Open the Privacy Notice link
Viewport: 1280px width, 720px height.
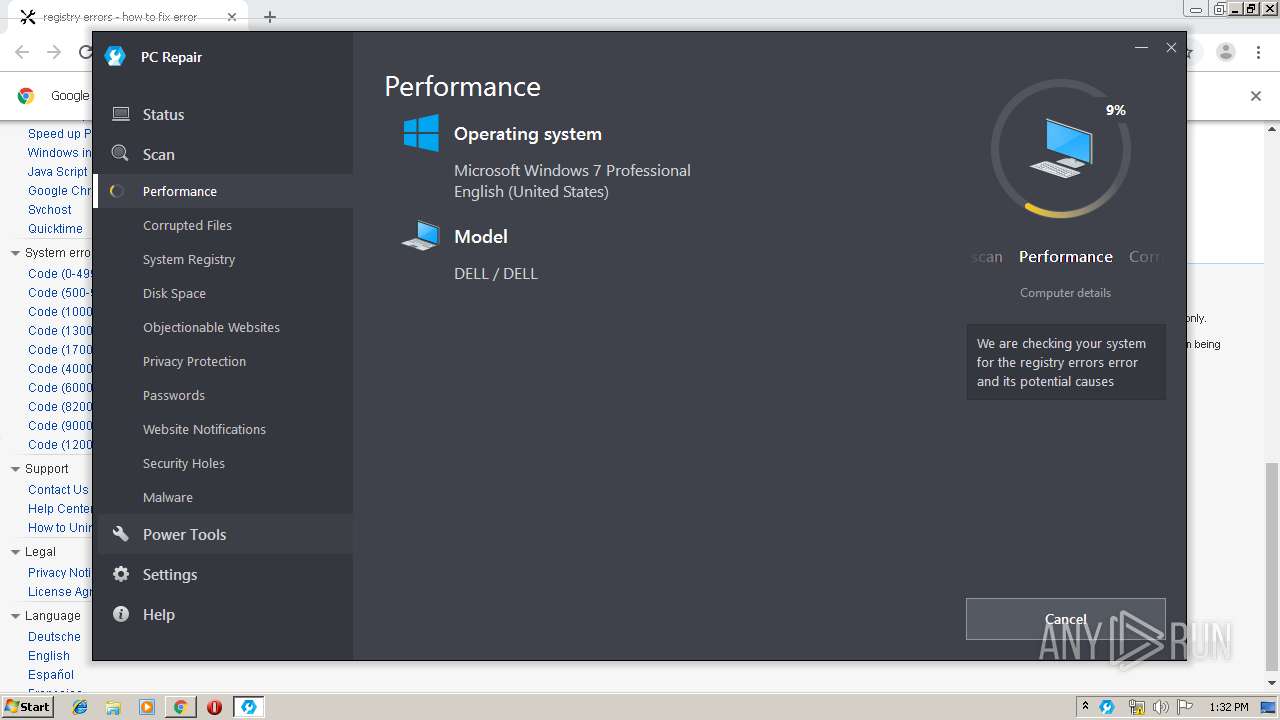[60, 573]
